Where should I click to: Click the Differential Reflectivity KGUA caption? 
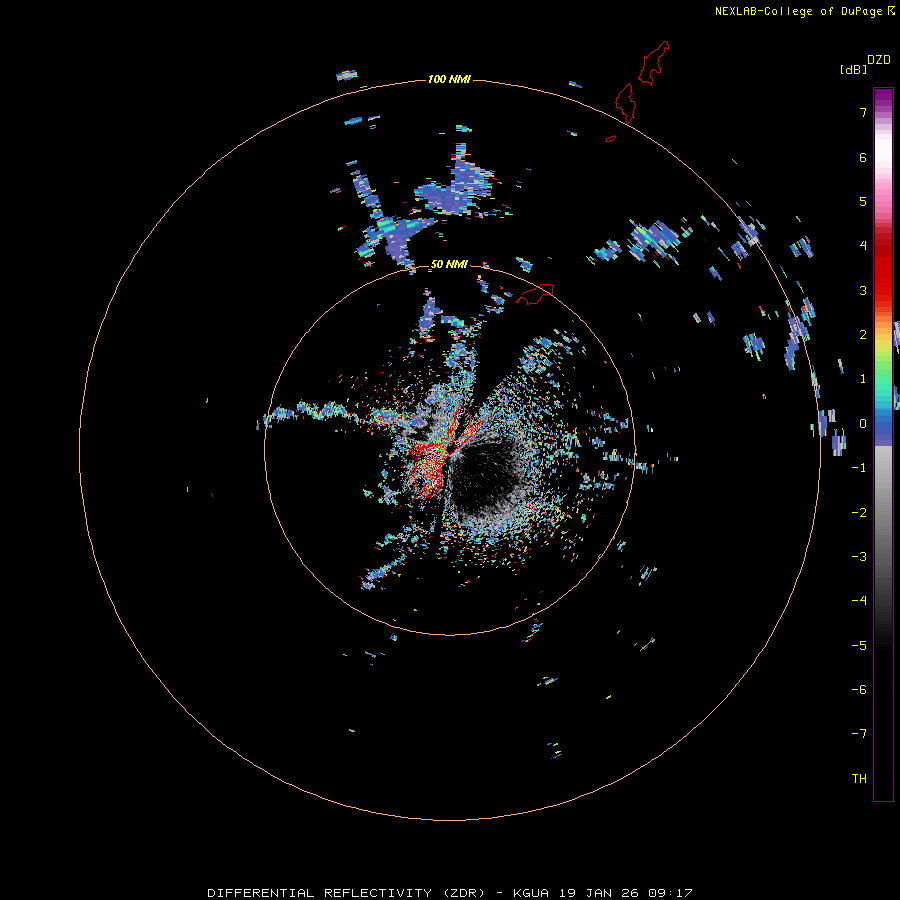pos(449,893)
